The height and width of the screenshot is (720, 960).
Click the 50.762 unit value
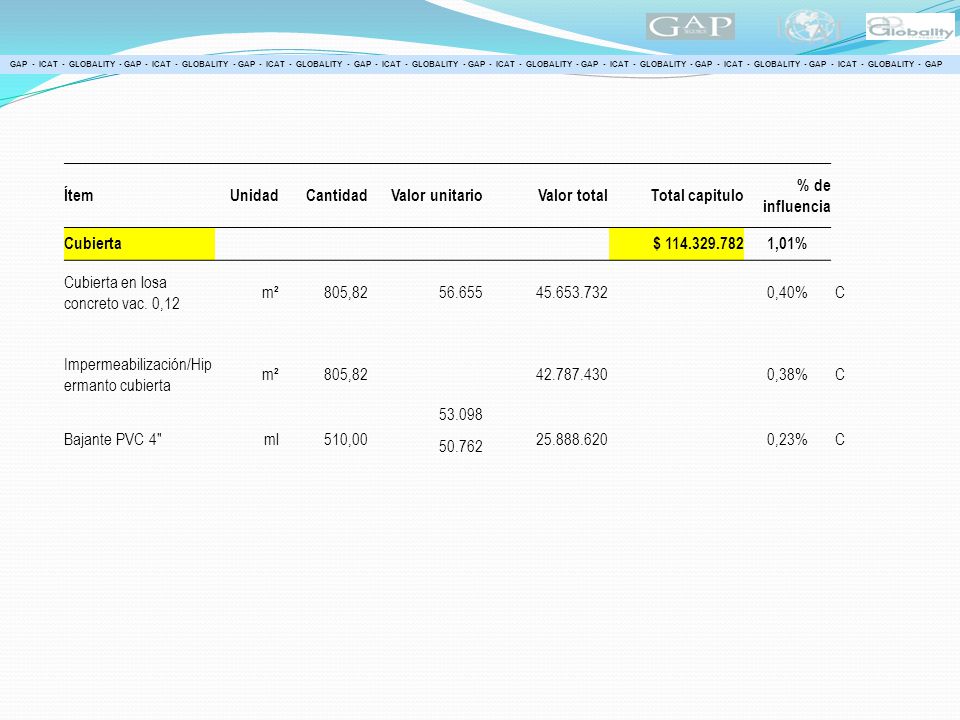tap(460, 446)
